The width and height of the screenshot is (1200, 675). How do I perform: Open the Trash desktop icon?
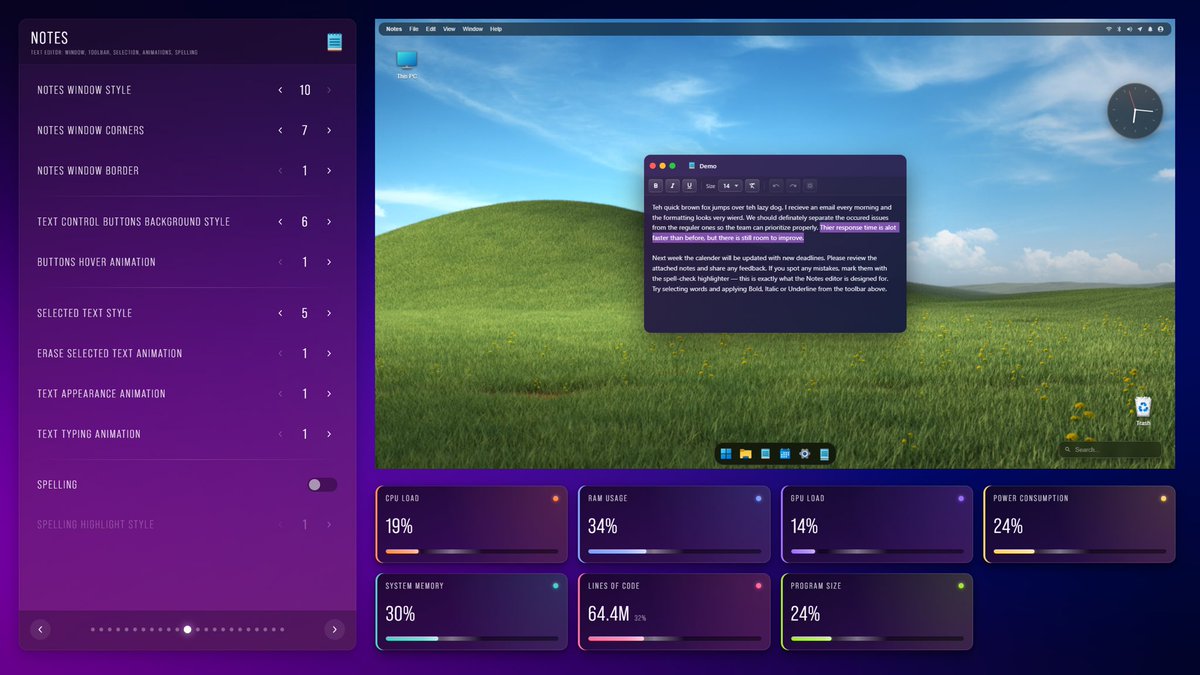1143,410
